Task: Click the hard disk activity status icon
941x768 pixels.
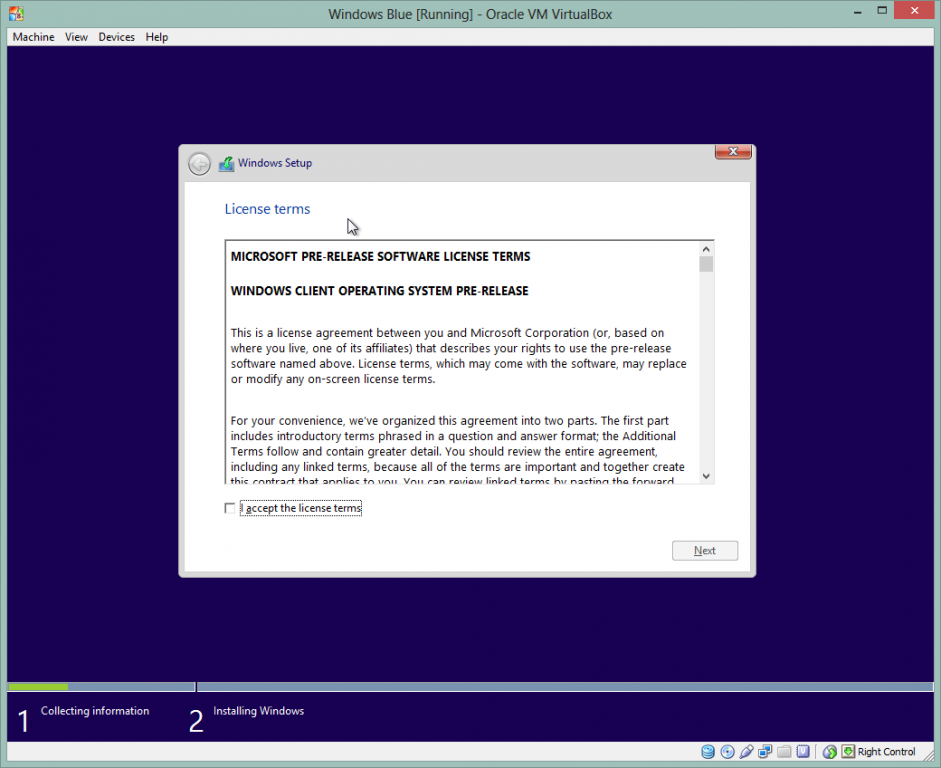Action: (x=708, y=752)
